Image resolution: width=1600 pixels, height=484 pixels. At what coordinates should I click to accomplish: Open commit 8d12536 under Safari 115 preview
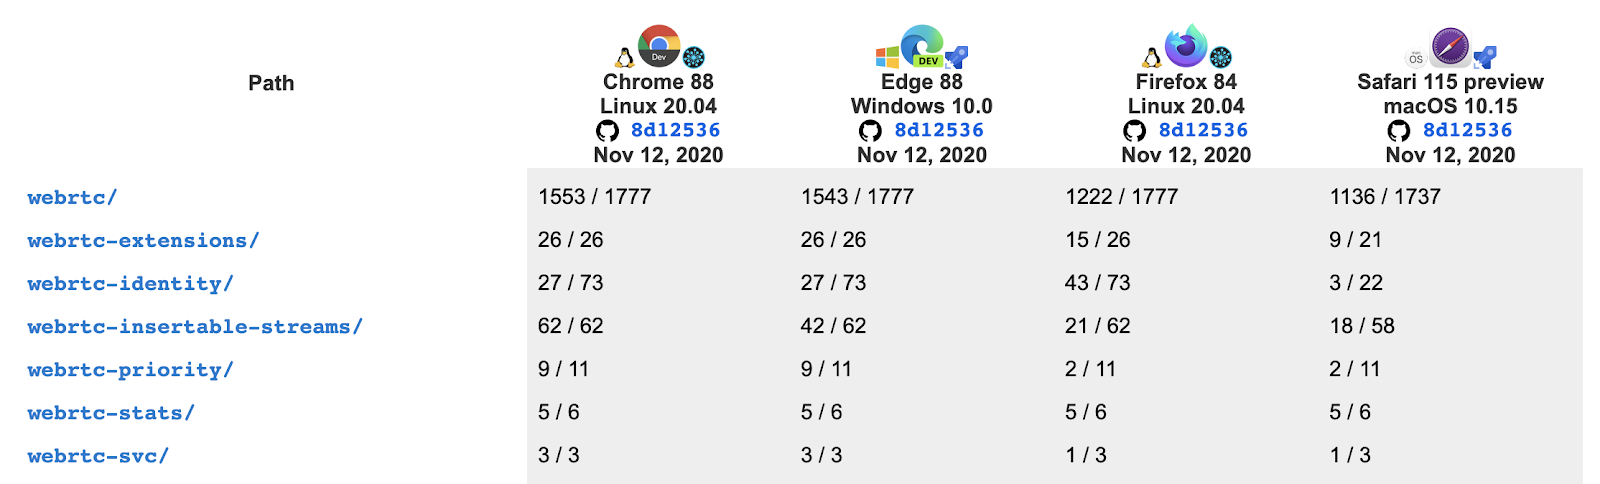(1467, 130)
